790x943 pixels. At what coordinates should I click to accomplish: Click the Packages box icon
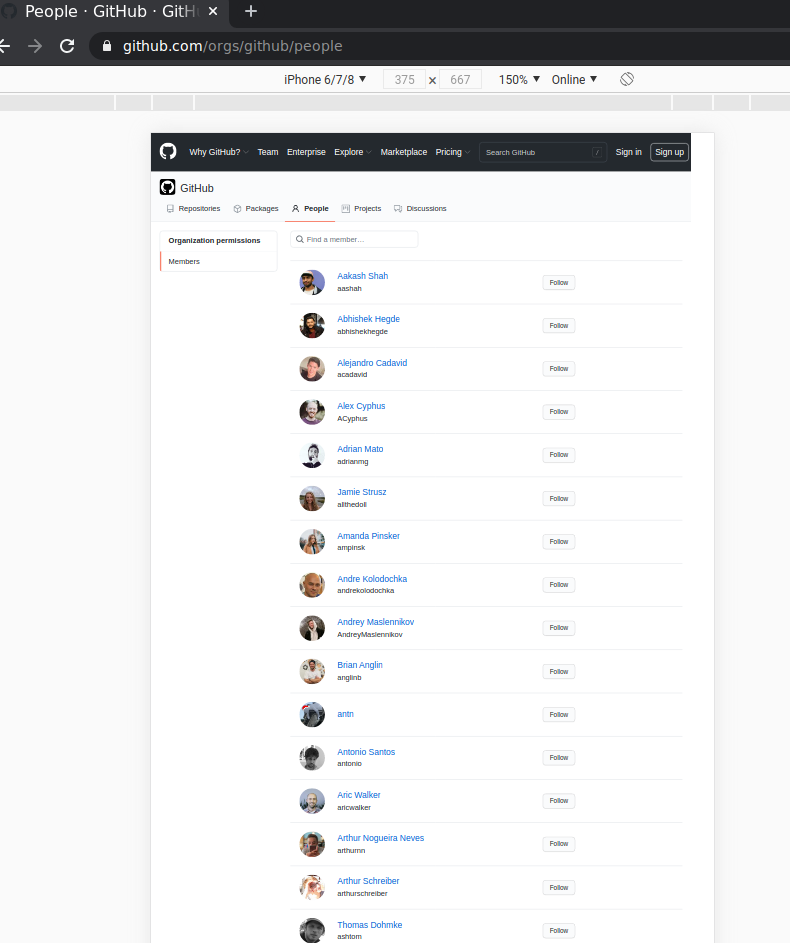(235, 208)
